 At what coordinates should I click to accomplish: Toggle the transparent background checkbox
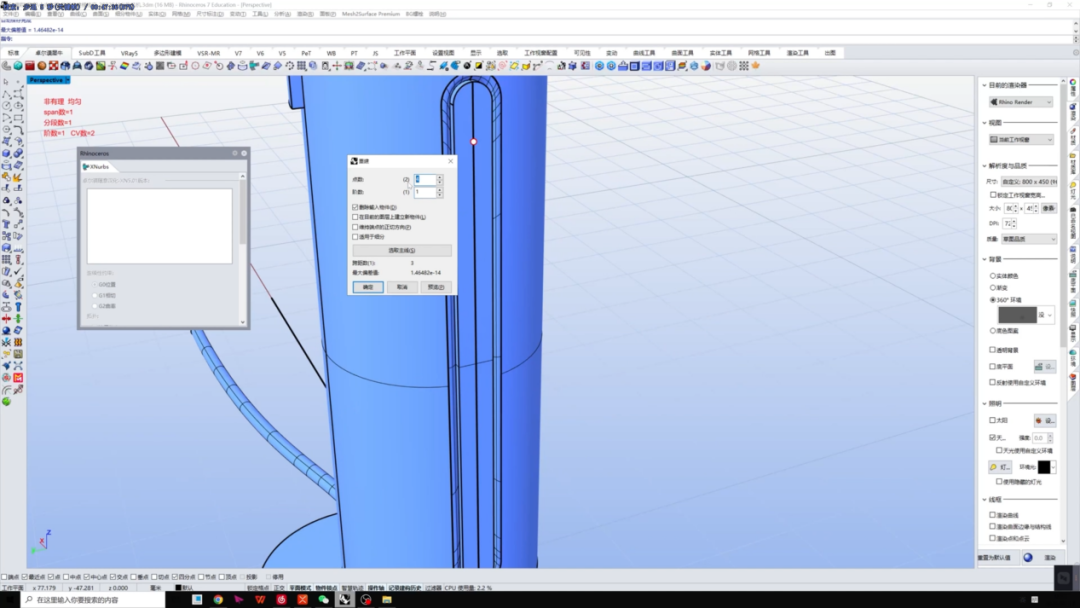click(993, 350)
